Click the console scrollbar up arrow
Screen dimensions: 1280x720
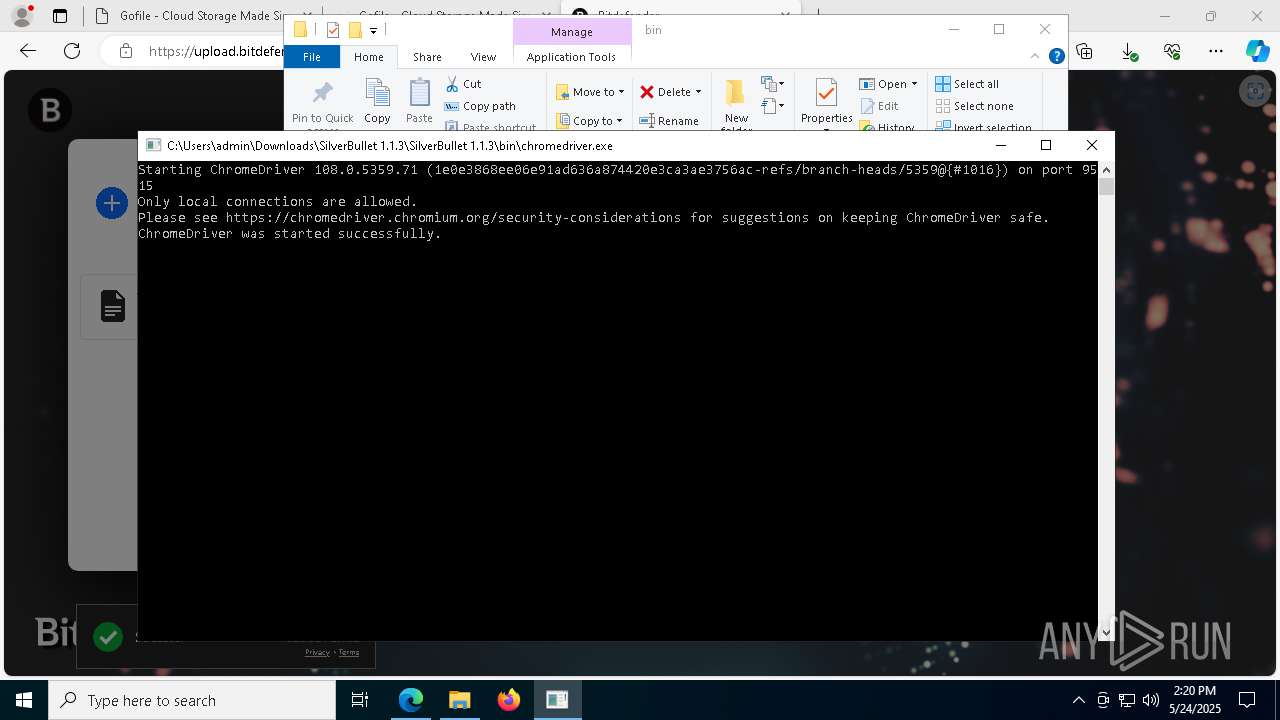(1106, 170)
